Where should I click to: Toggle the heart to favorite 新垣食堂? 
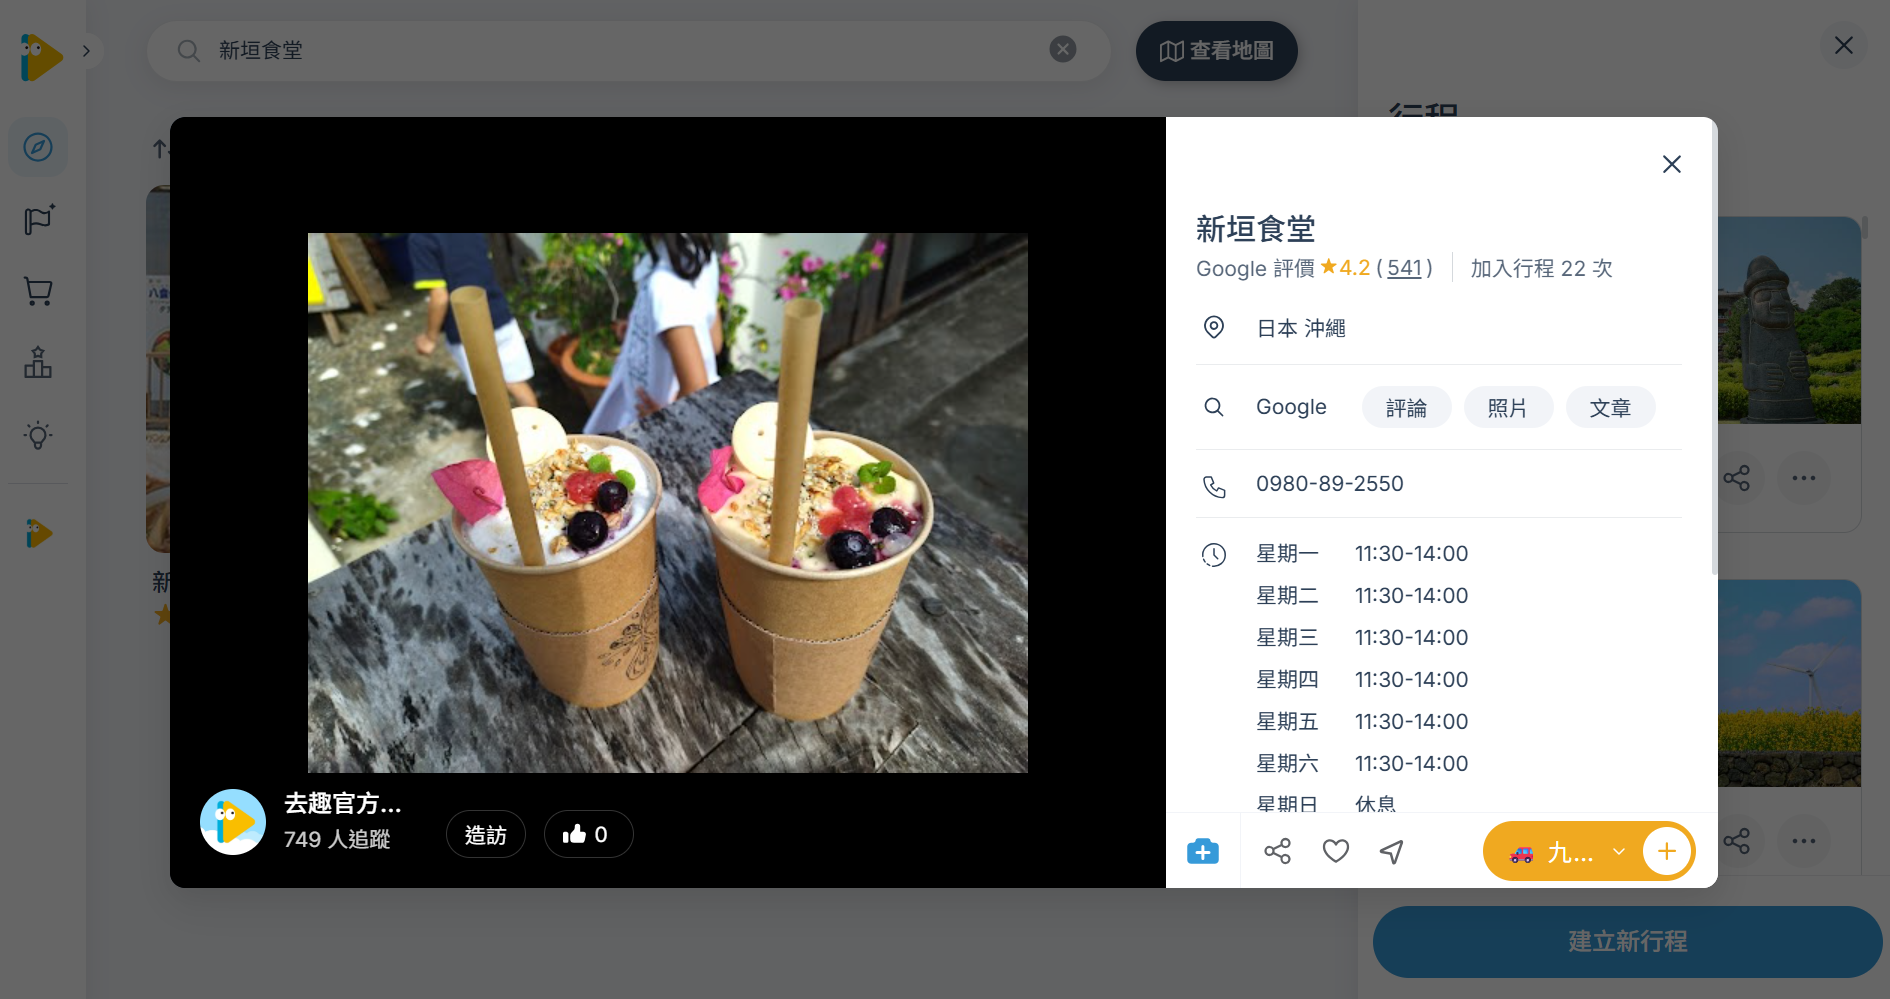pyautogui.click(x=1334, y=851)
